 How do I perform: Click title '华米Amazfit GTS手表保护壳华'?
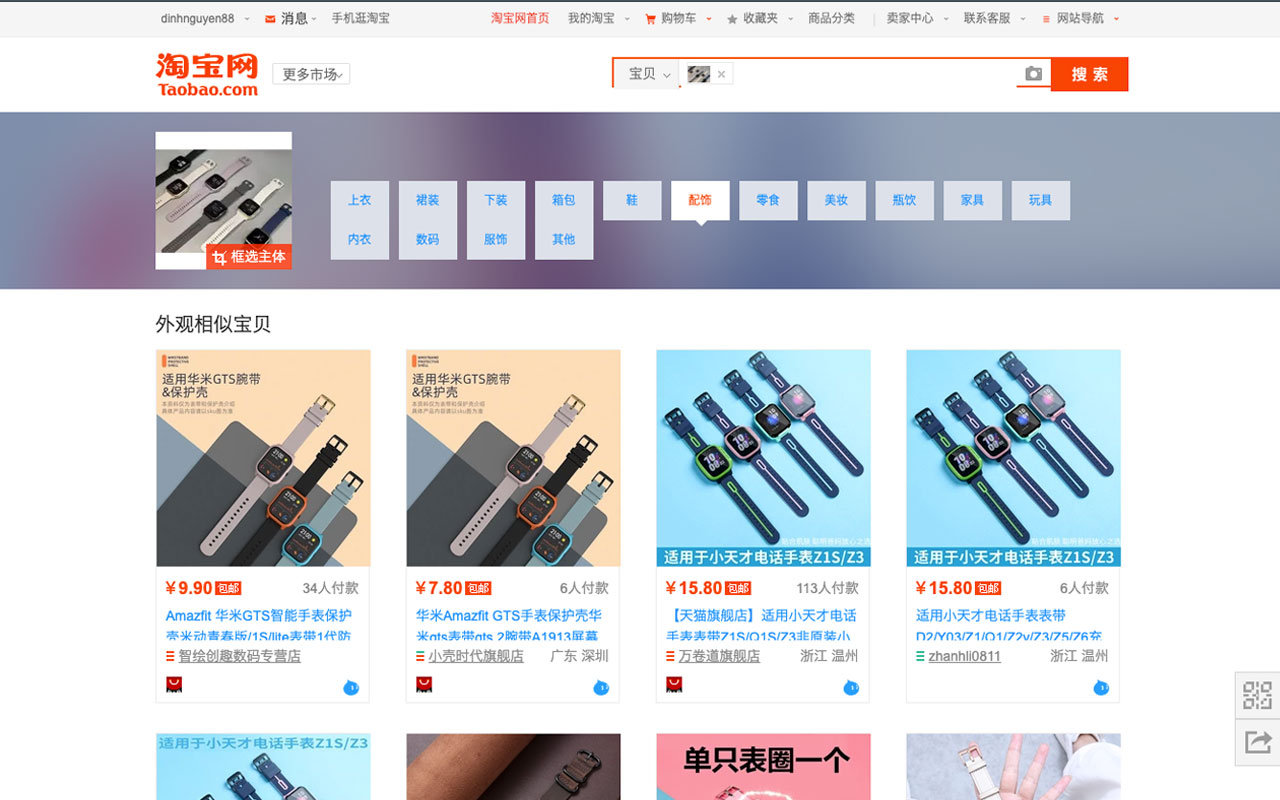point(509,616)
